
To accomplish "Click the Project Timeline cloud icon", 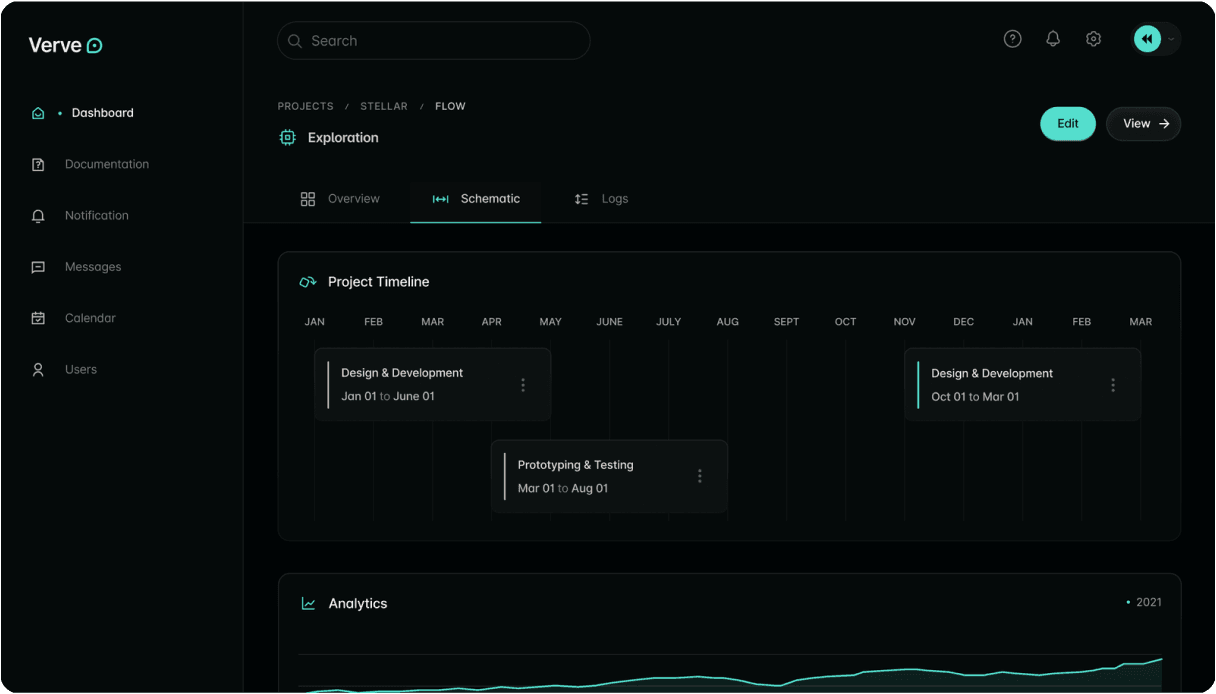I will coord(307,281).
